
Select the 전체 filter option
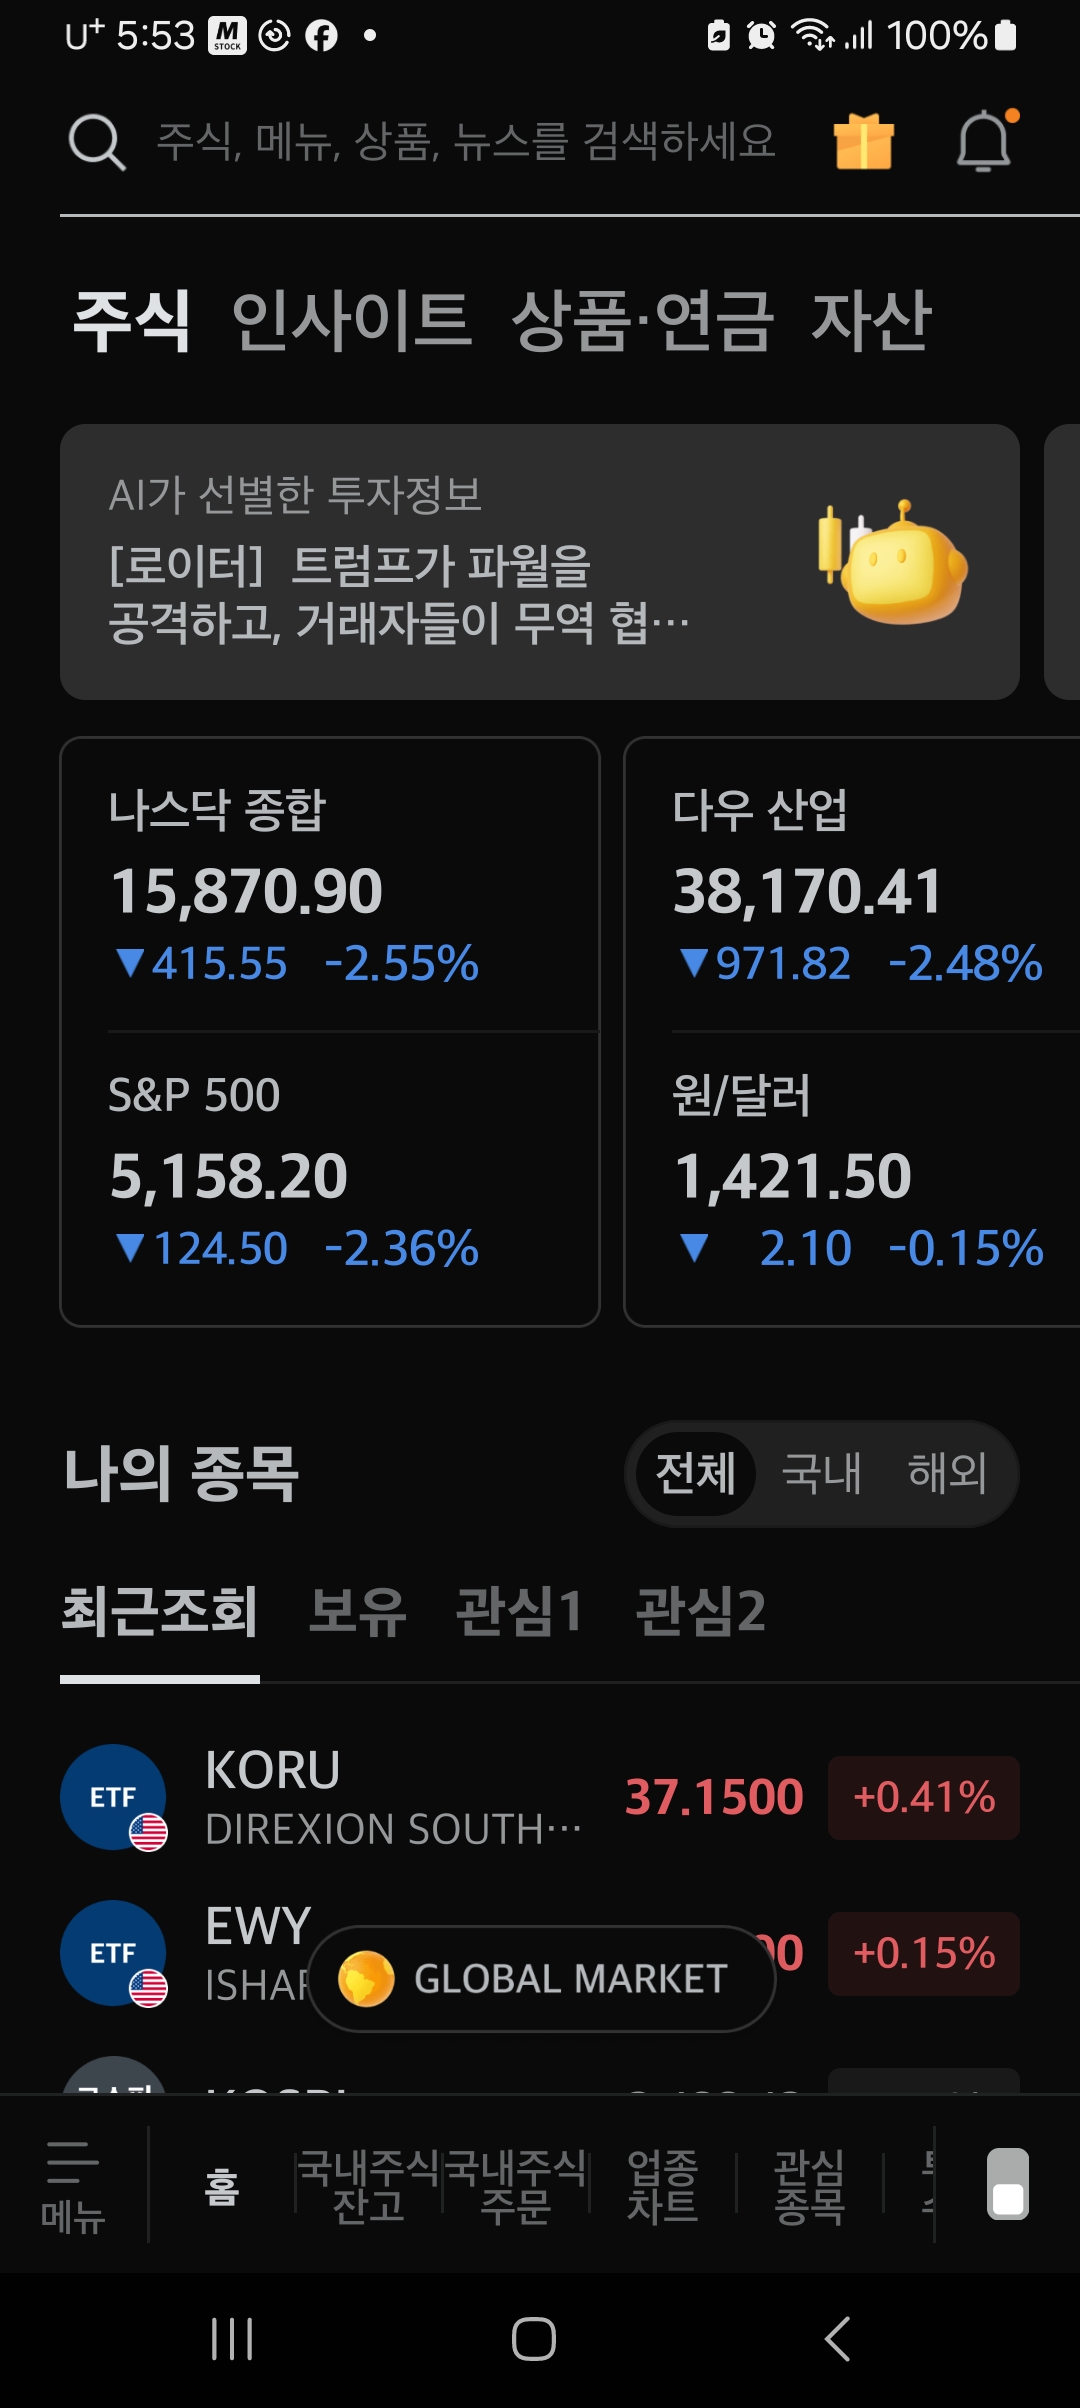click(696, 1473)
